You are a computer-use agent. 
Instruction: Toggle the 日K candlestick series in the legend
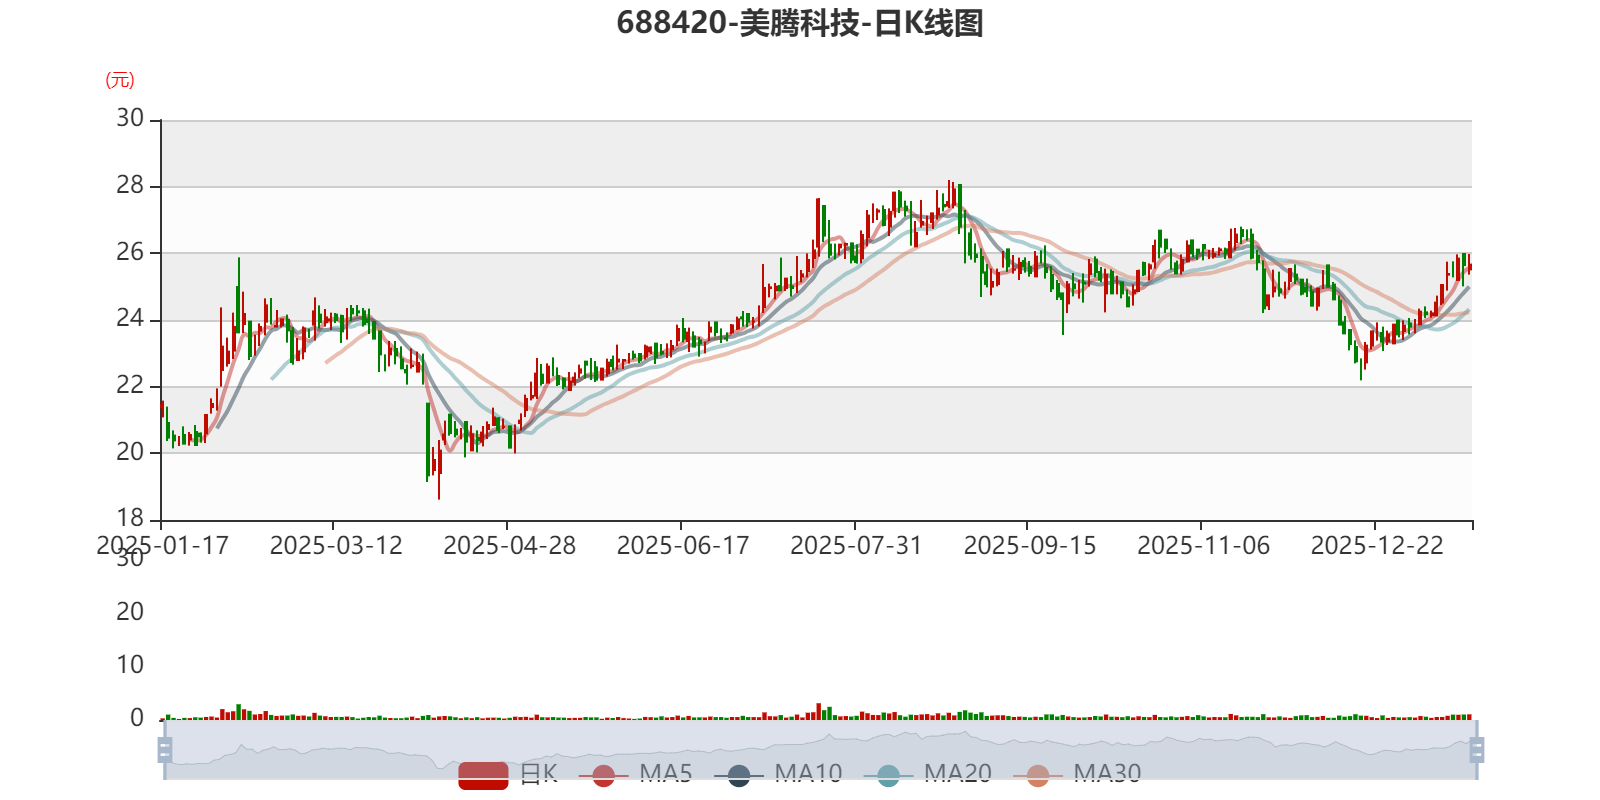pyautogui.click(x=508, y=773)
